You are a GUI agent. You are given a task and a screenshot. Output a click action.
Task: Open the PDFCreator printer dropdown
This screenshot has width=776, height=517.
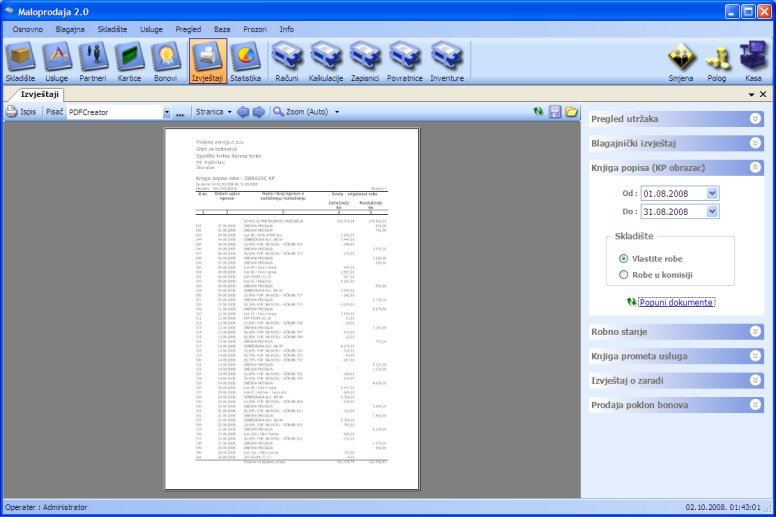(x=166, y=112)
